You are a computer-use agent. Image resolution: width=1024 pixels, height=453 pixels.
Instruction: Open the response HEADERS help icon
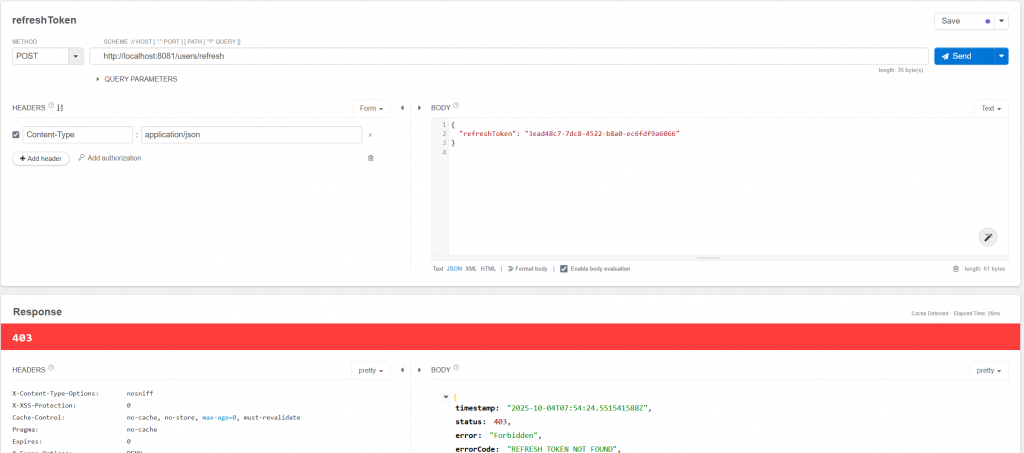point(51,367)
